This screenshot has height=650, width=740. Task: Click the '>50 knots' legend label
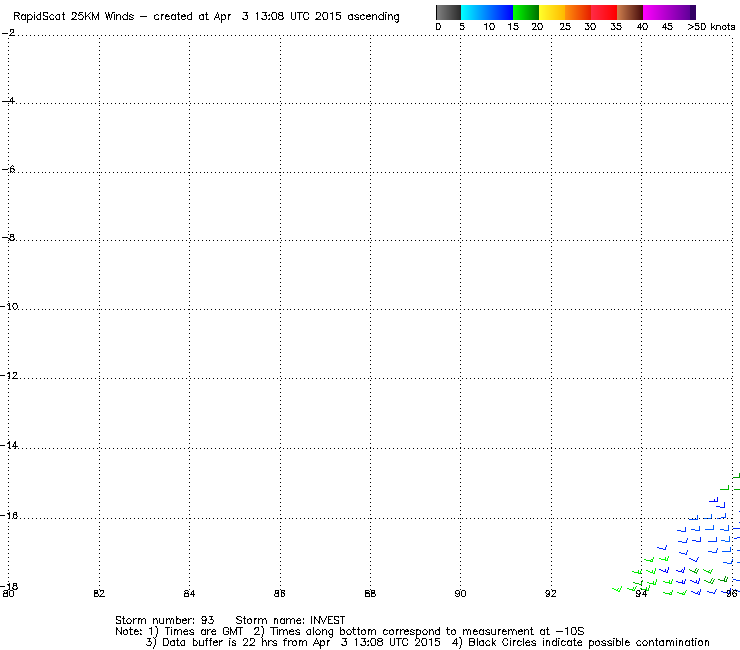coord(711,27)
